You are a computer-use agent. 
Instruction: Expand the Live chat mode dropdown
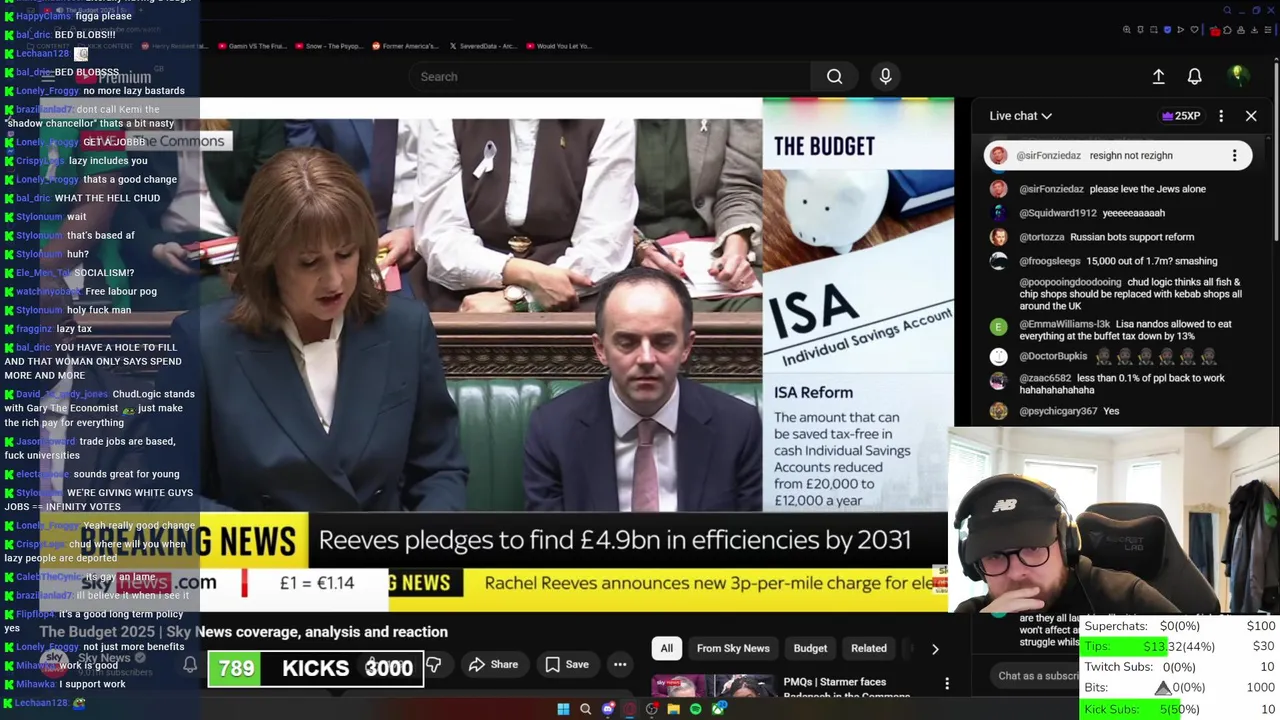pos(1020,116)
